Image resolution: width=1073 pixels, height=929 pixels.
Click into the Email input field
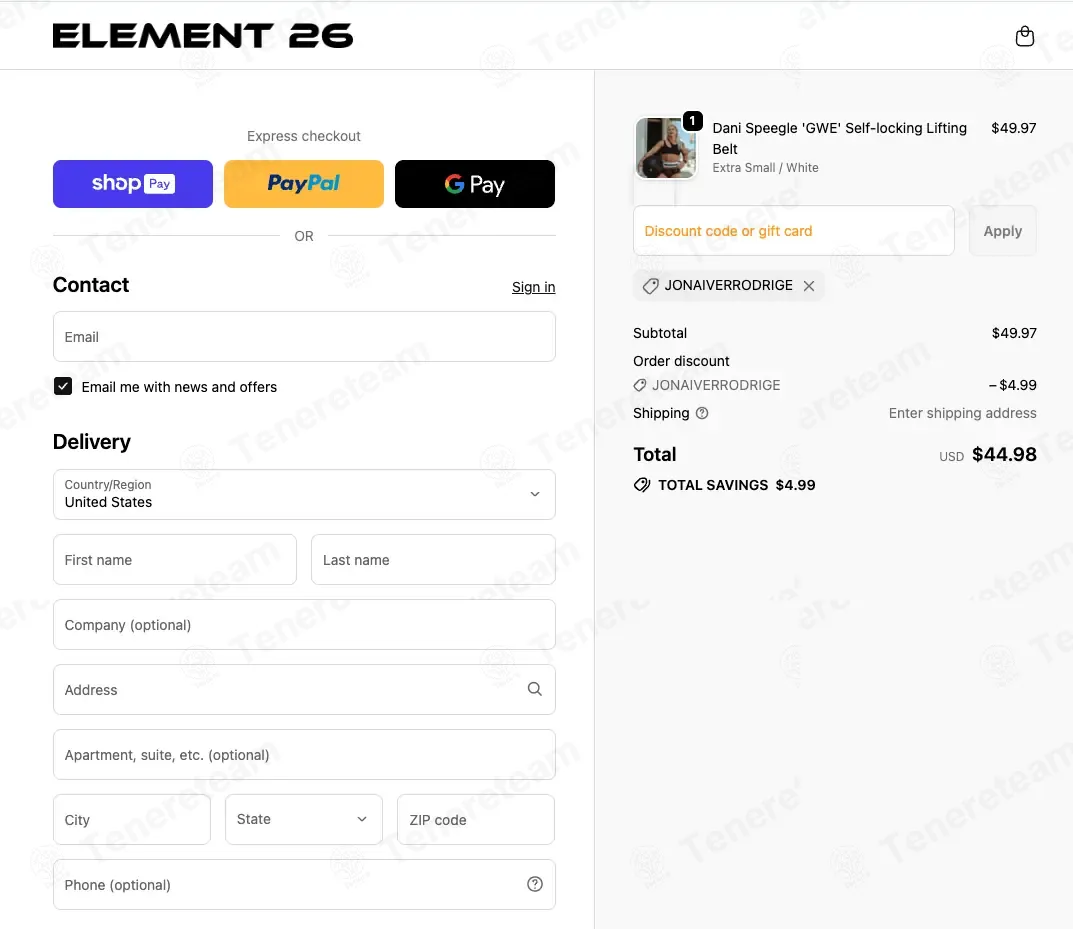coord(304,336)
